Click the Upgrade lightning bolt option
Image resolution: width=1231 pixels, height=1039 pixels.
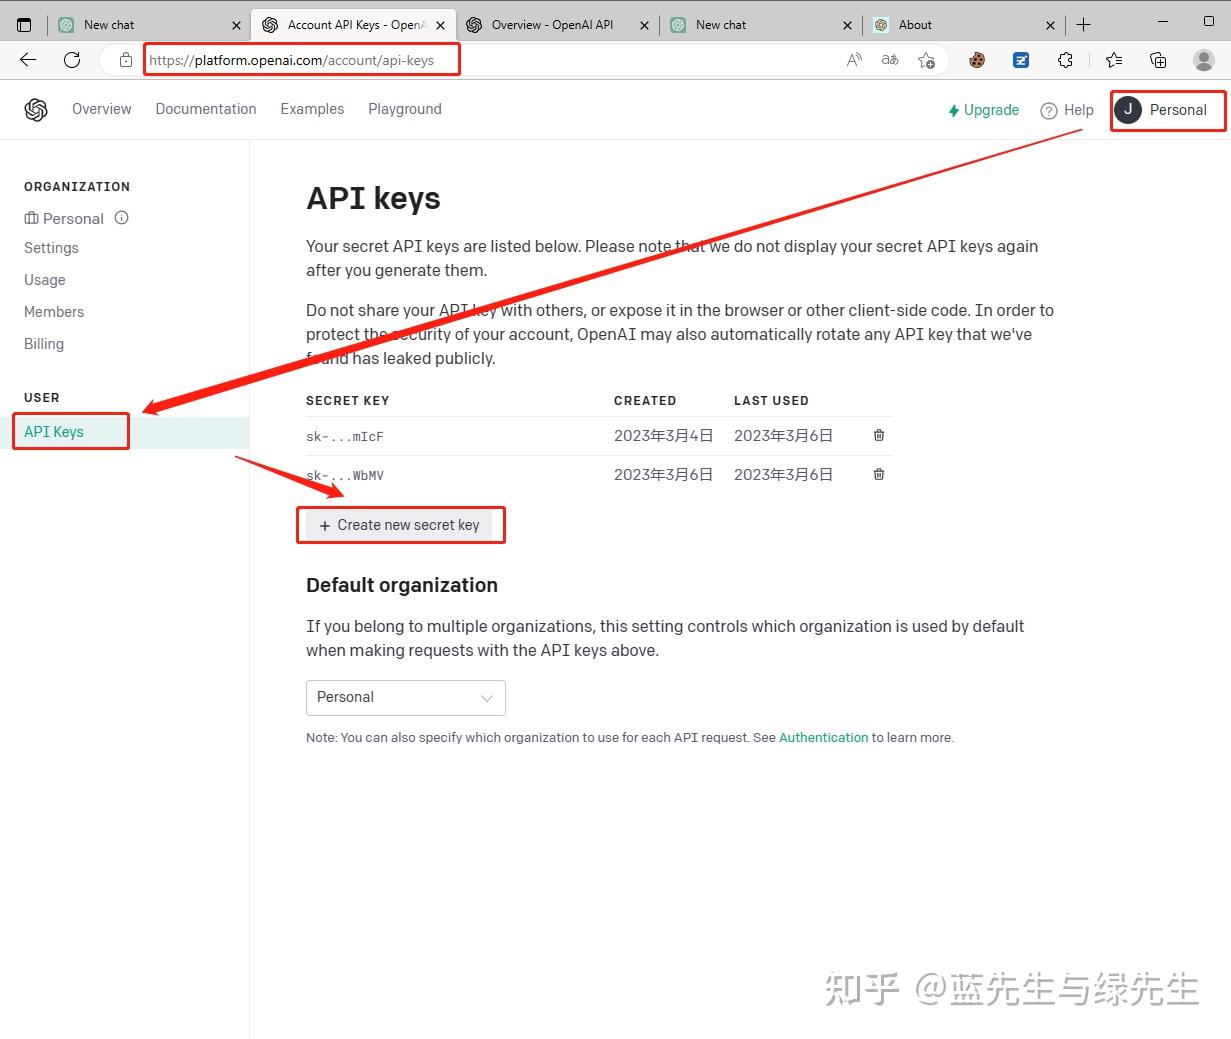(x=983, y=110)
